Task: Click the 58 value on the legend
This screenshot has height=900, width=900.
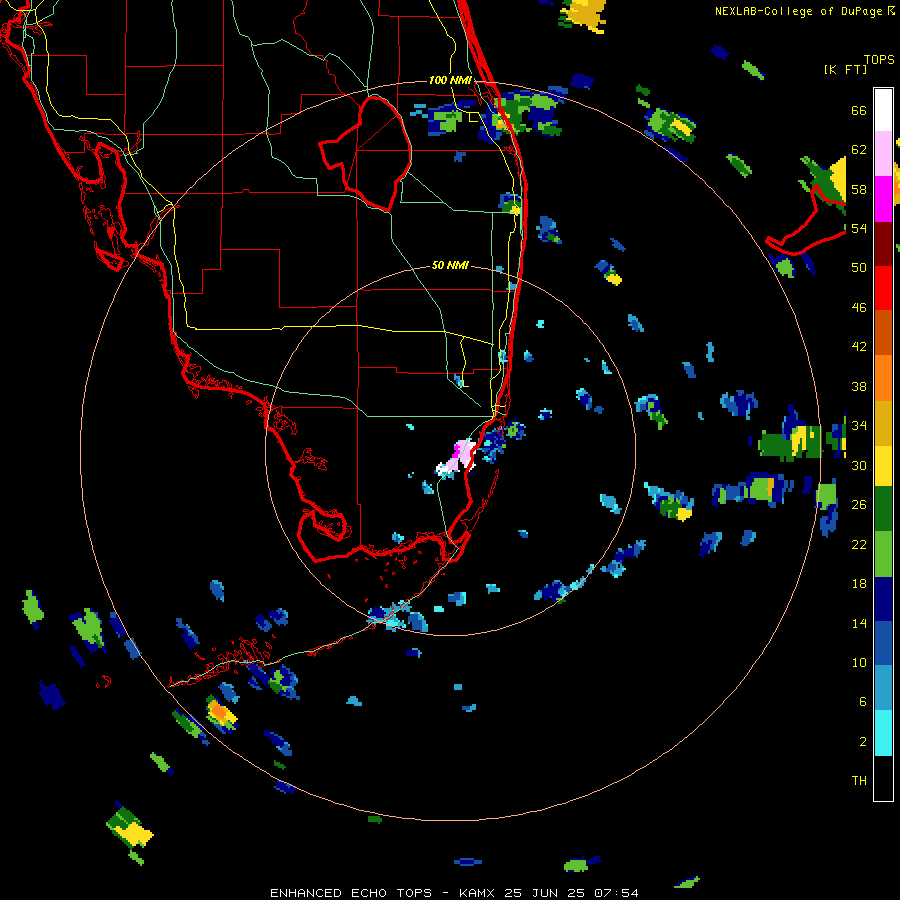Action: 859,189
